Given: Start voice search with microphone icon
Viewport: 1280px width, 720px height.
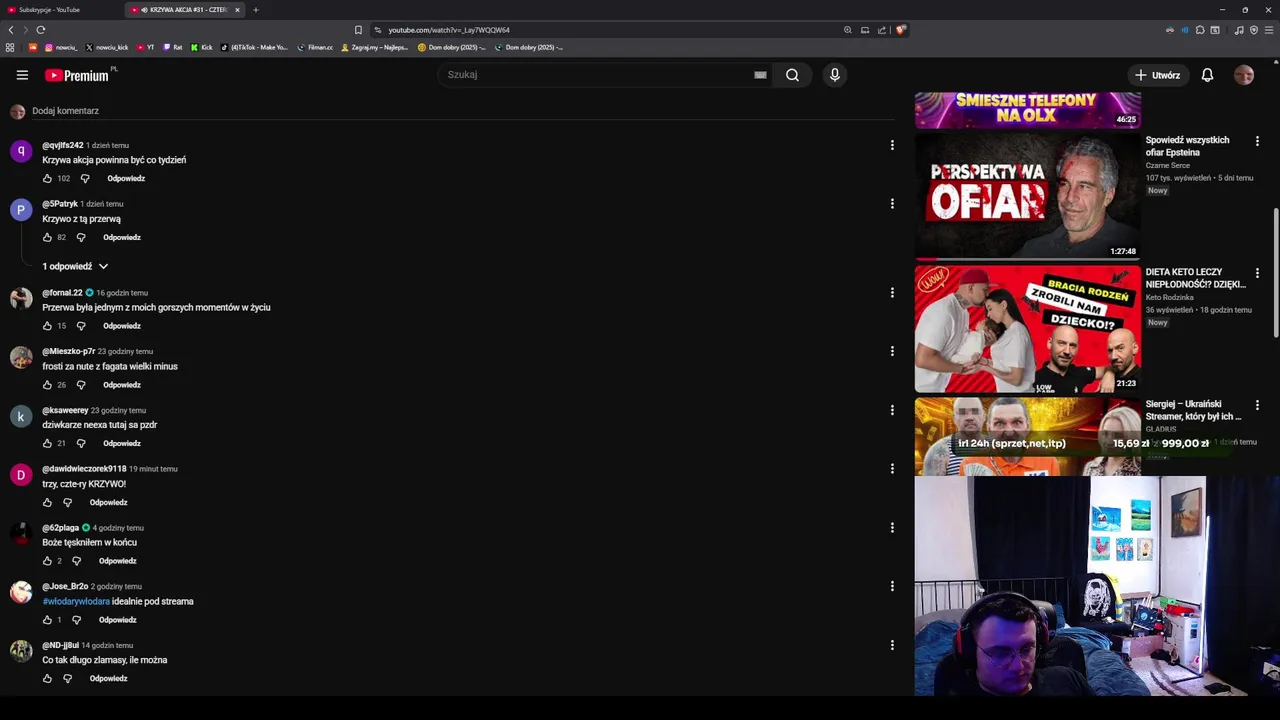Looking at the screenshot, I should tap(835, 75).
